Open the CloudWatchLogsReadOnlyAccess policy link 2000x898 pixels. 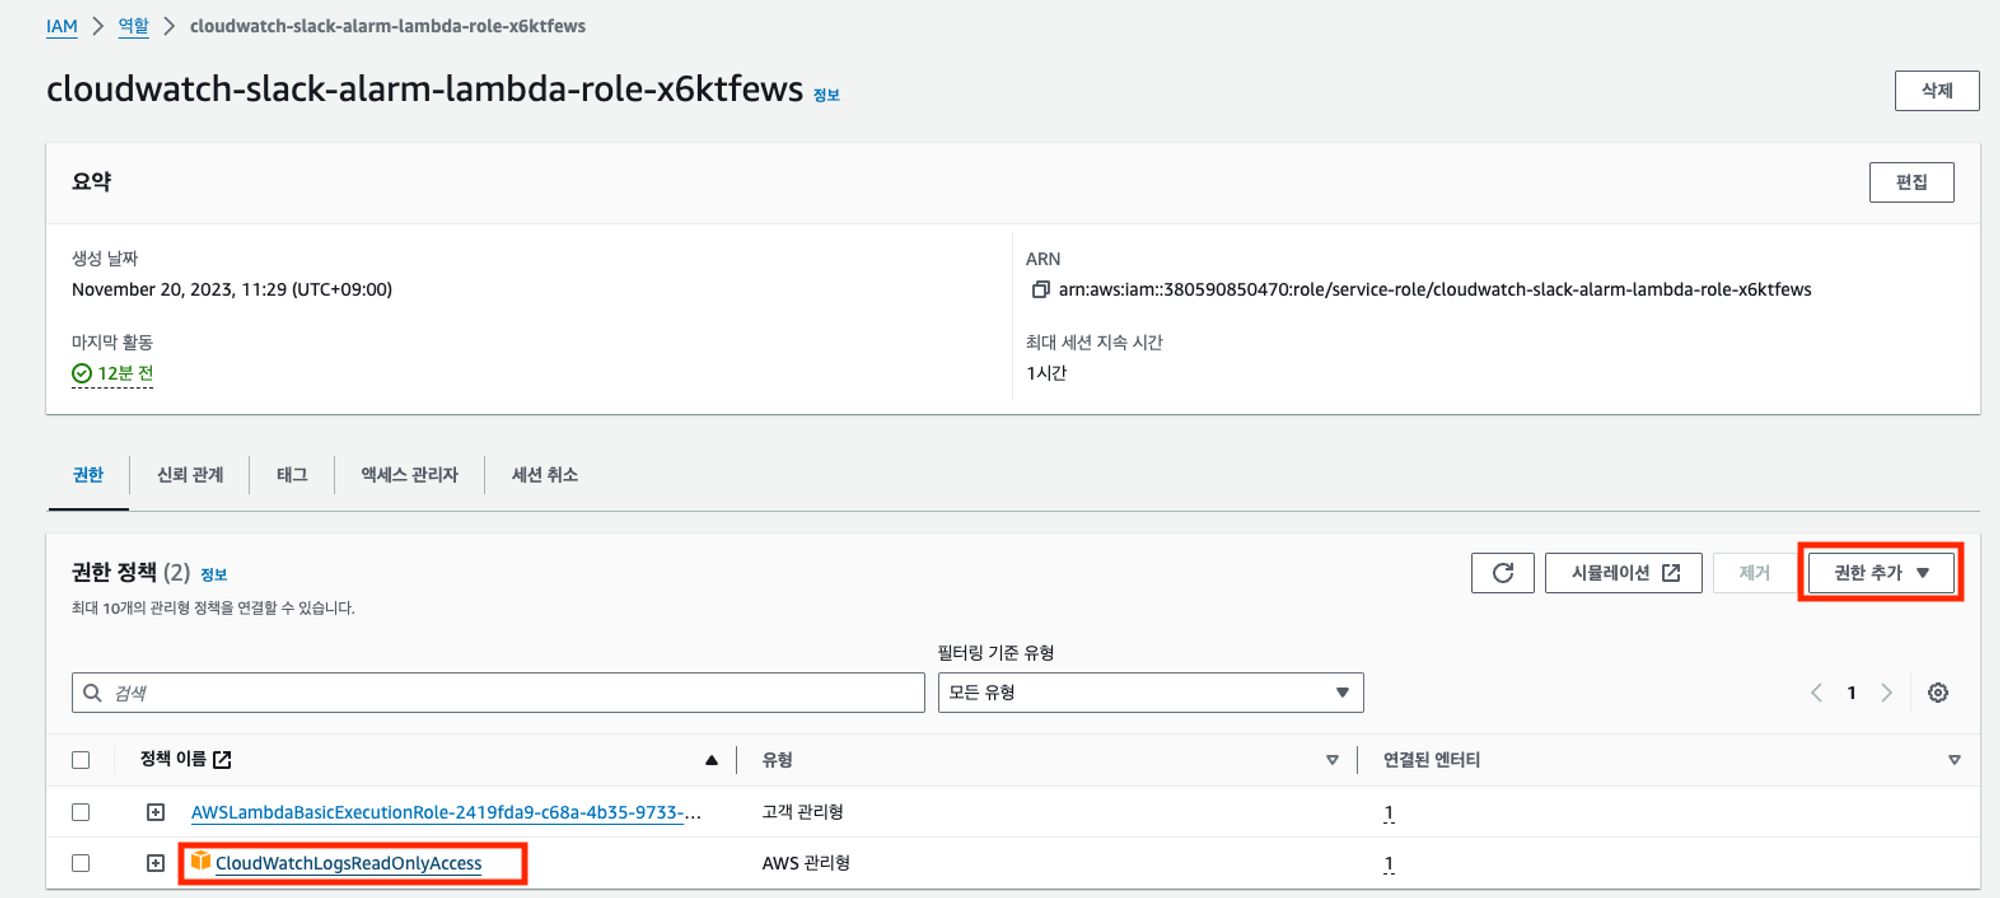coord(348,863)
